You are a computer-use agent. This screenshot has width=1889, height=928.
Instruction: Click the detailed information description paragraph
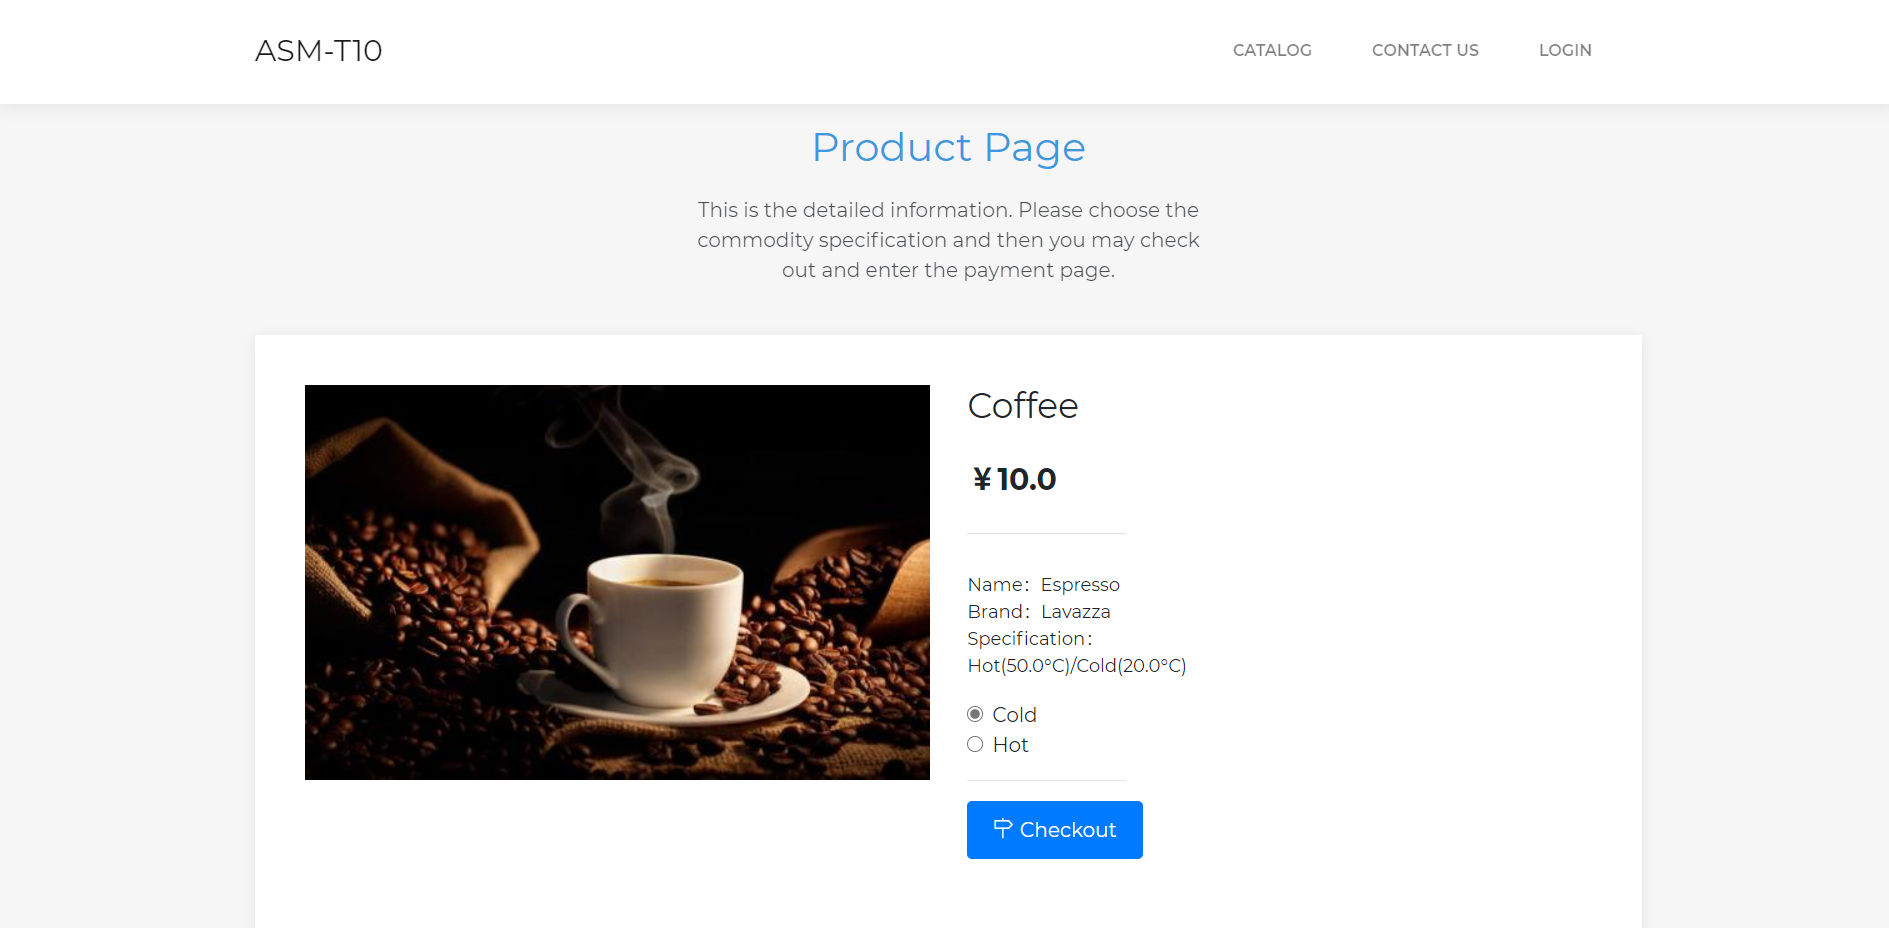point(948,240)
